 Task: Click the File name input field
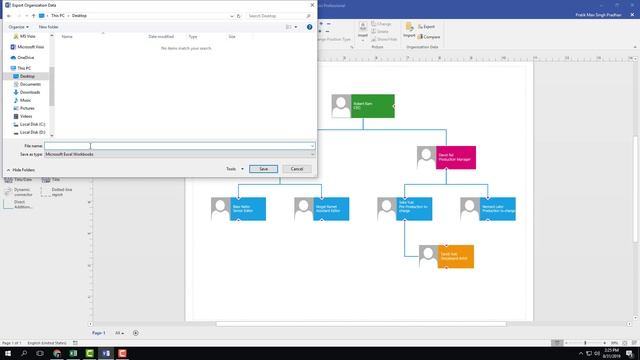(x=179, y=146)
